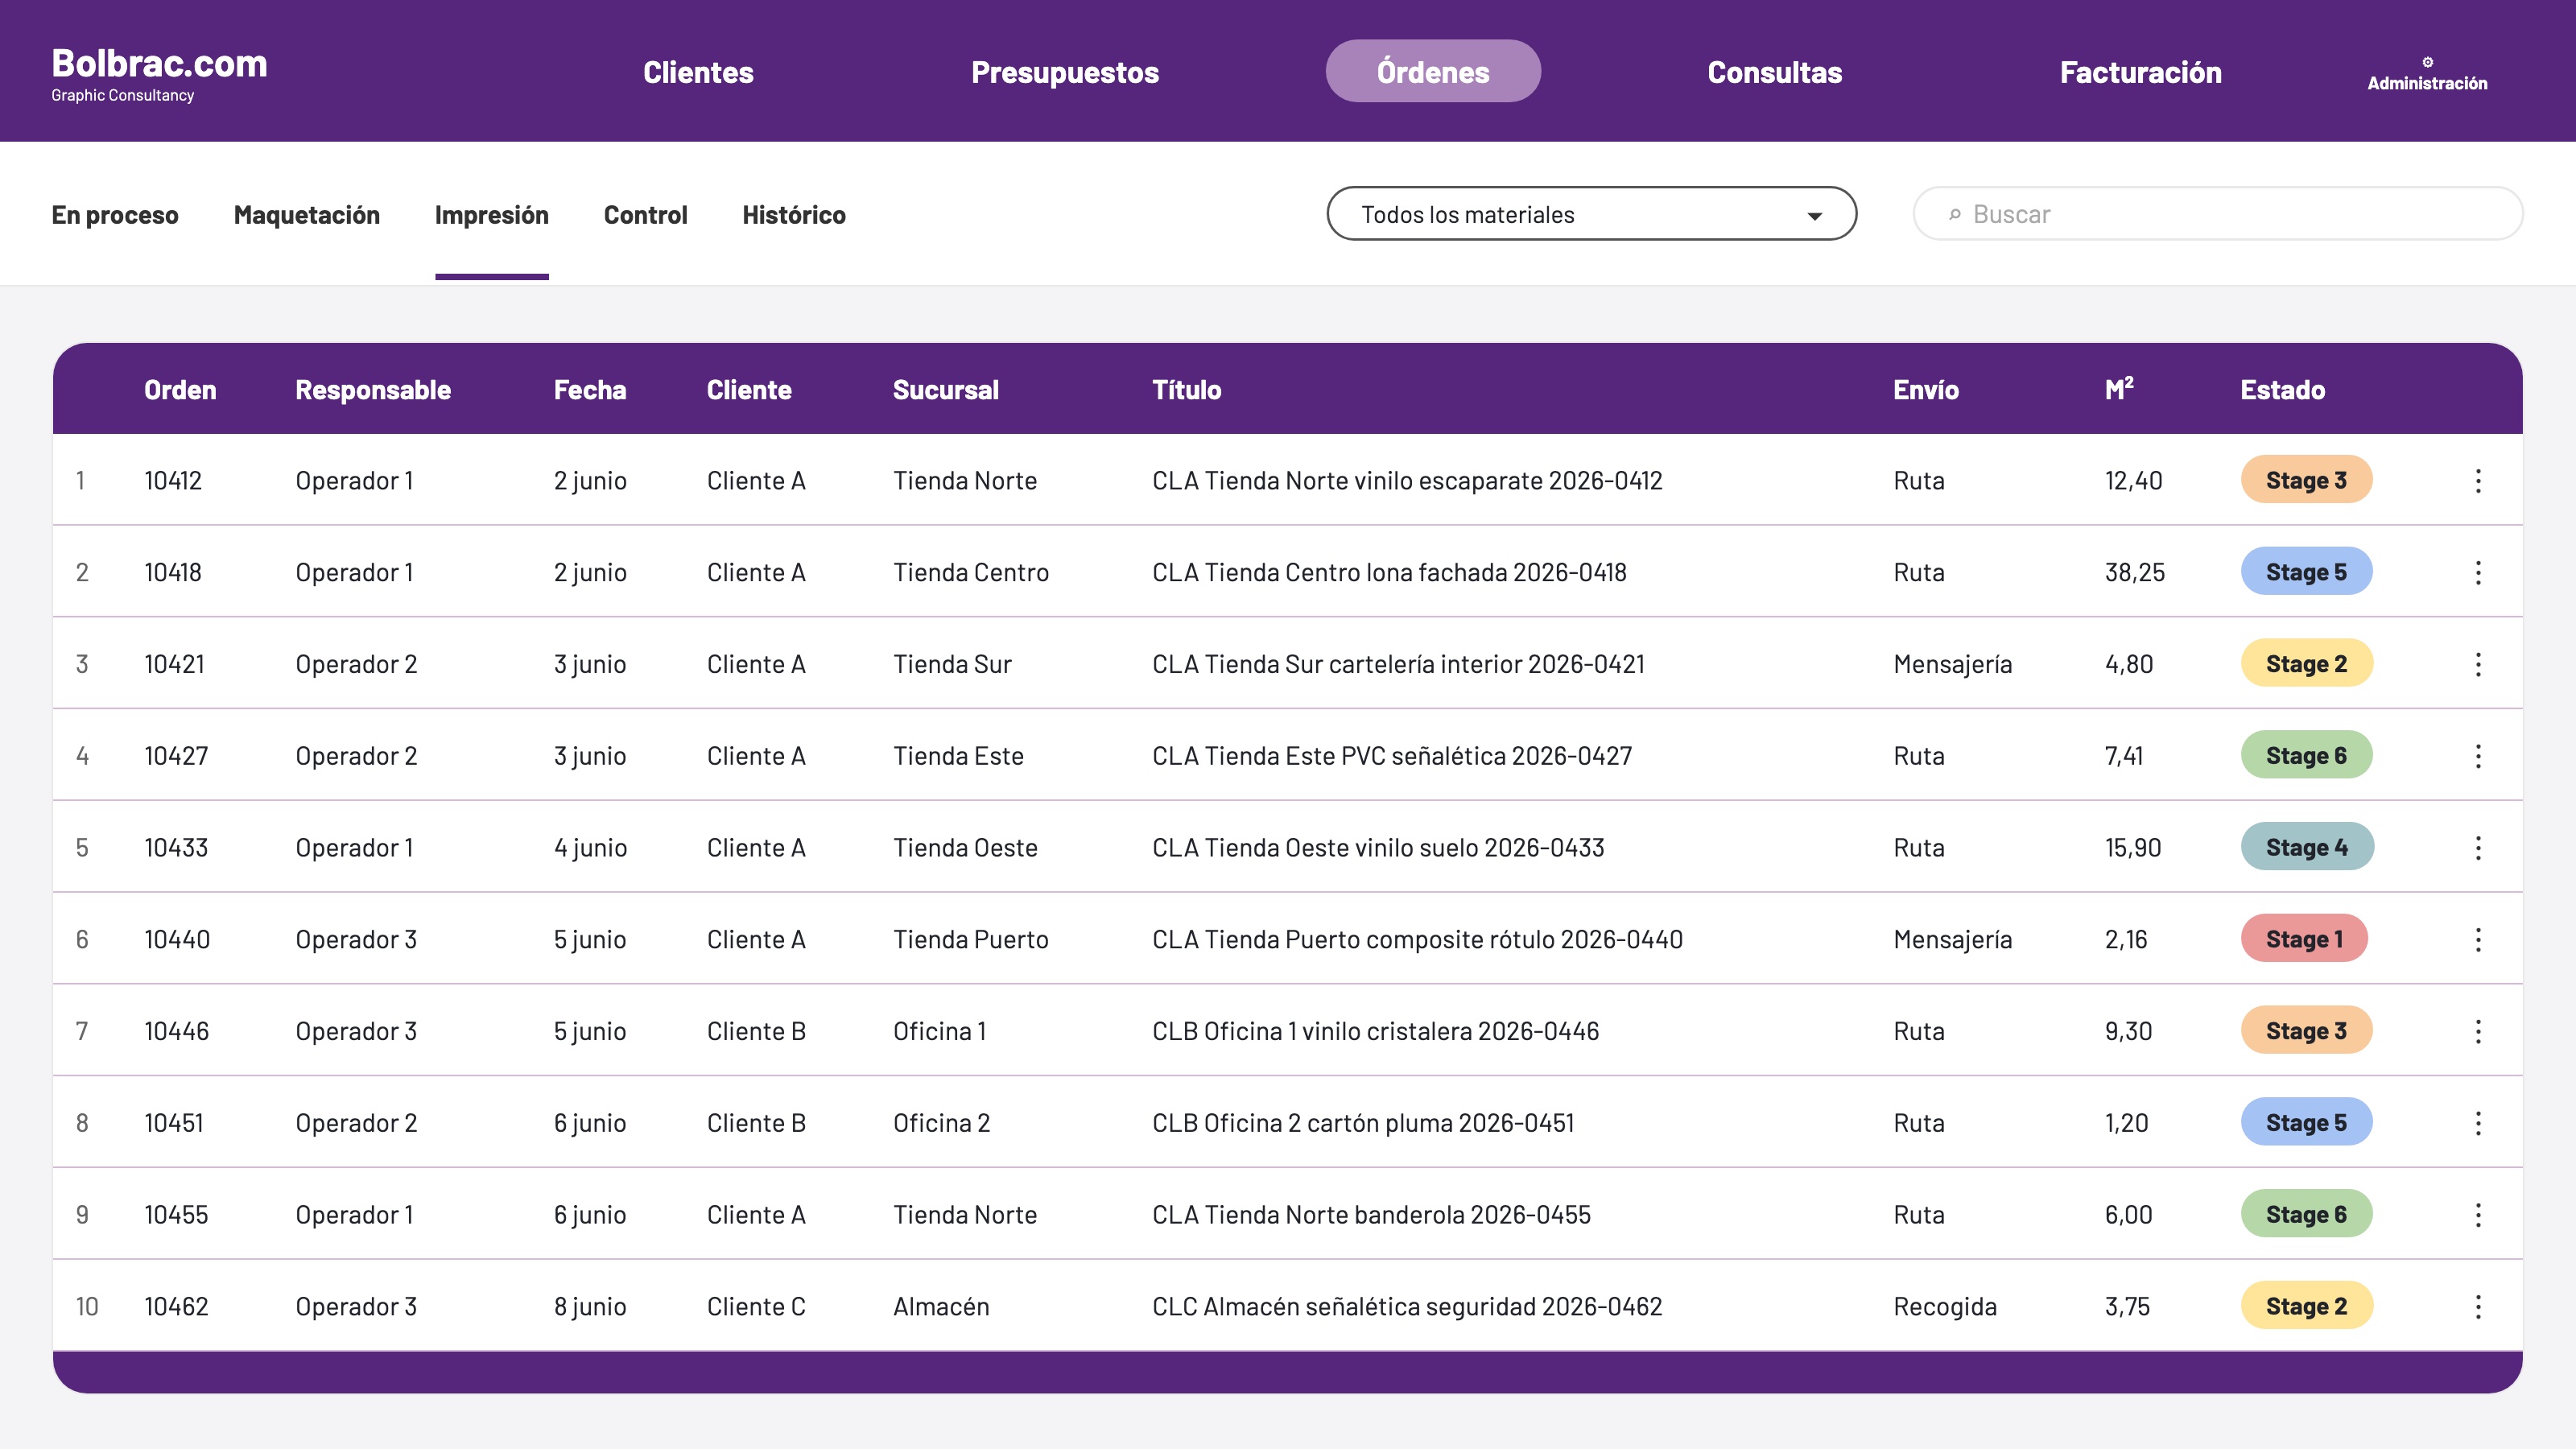Click the Stage 2 badge for order 10462
2576x1449 pixels.
2306,1306
